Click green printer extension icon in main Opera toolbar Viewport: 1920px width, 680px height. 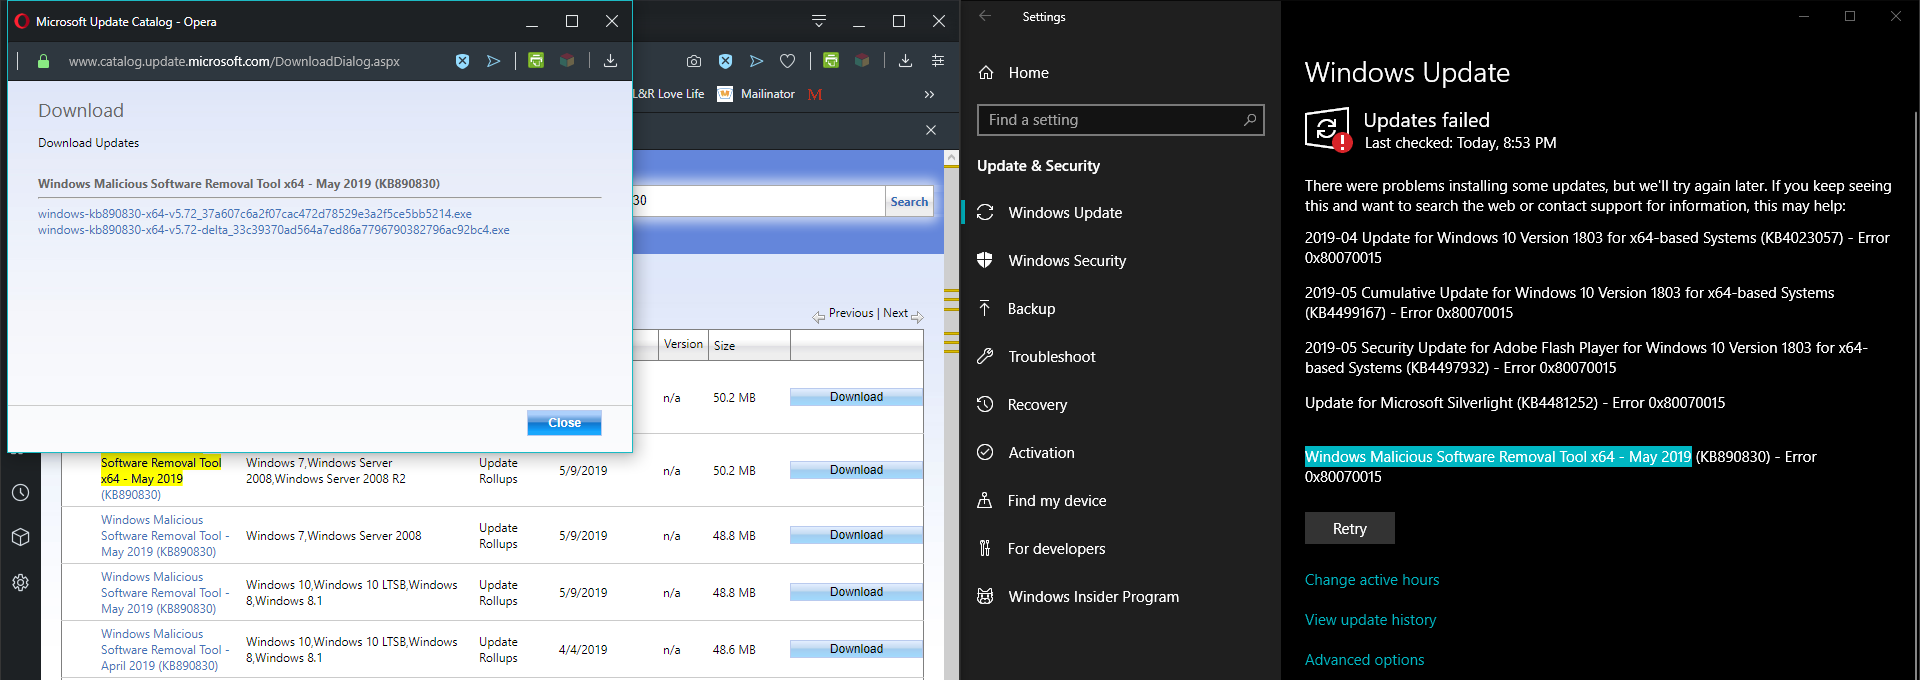pyautogui.click(x=831, y=60)
